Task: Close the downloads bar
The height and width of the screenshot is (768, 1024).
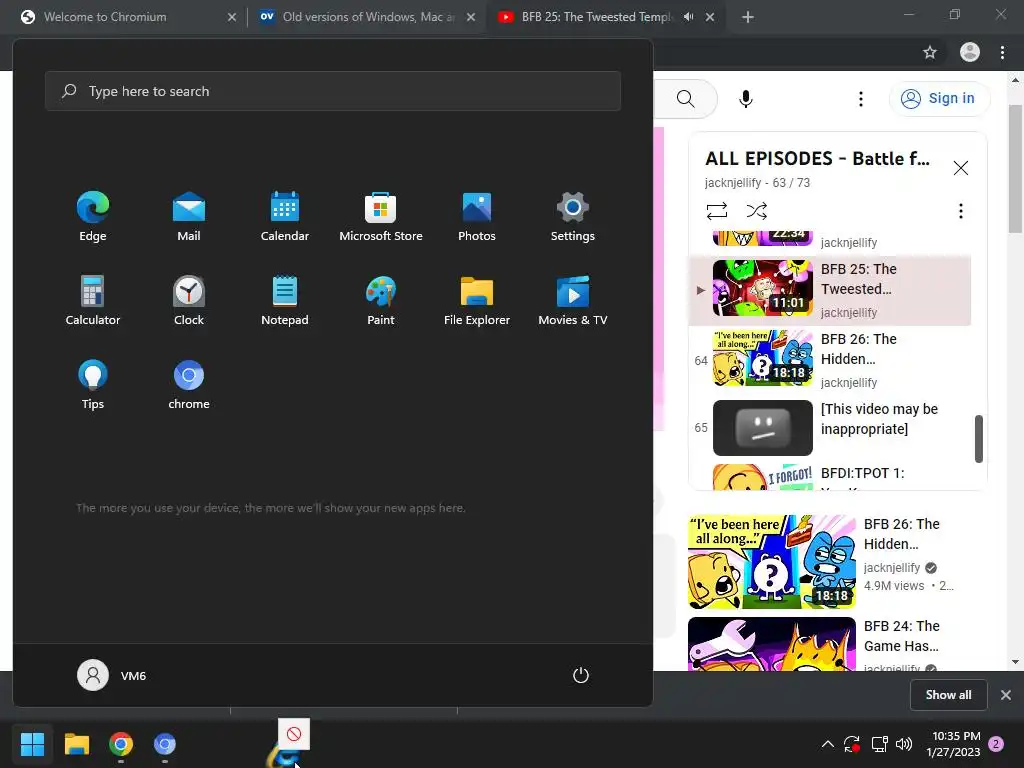Action: click(x=1006, y=695)
